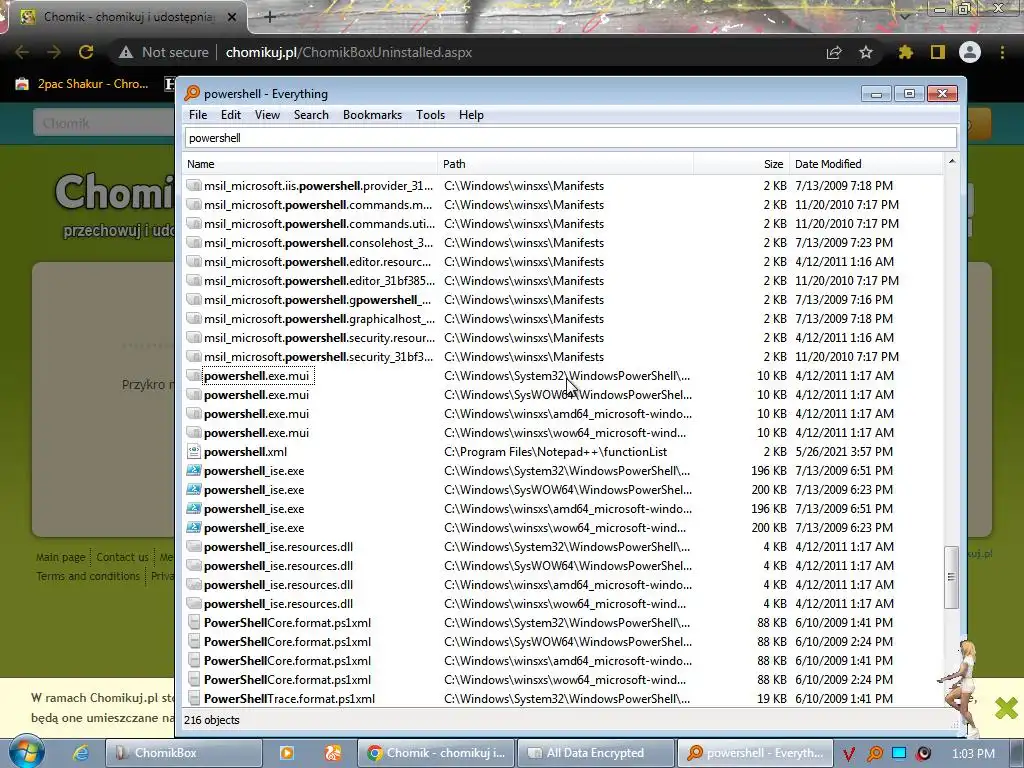Open Chrome three-dot menu

(1002, 52)
